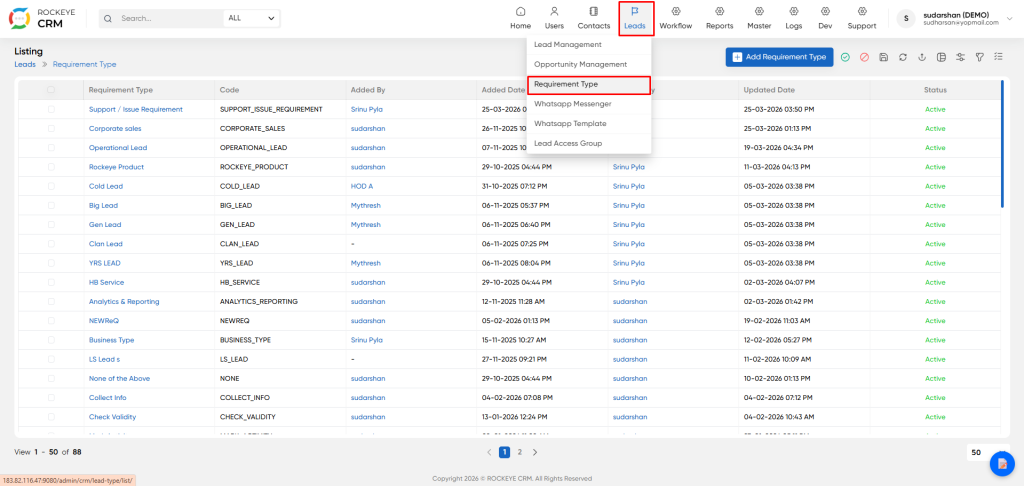Viewport: 1024px width, 486px height.
Task: Click the COLD_LEAD code cell
Action: [240, 186]
